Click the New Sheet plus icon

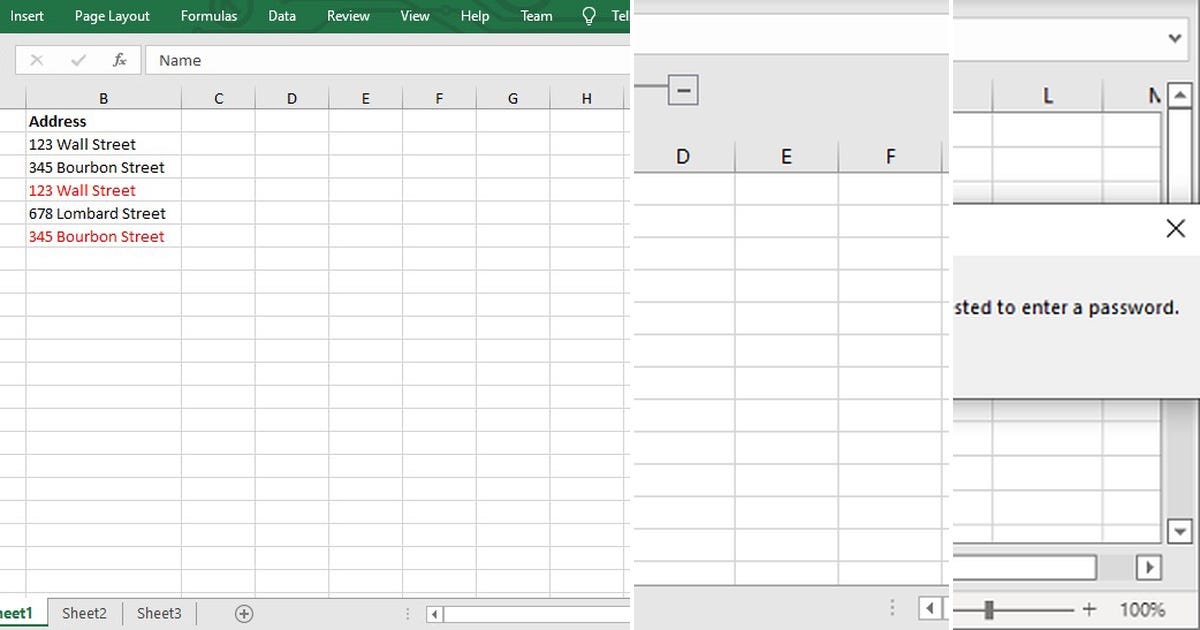pos(244,613)
